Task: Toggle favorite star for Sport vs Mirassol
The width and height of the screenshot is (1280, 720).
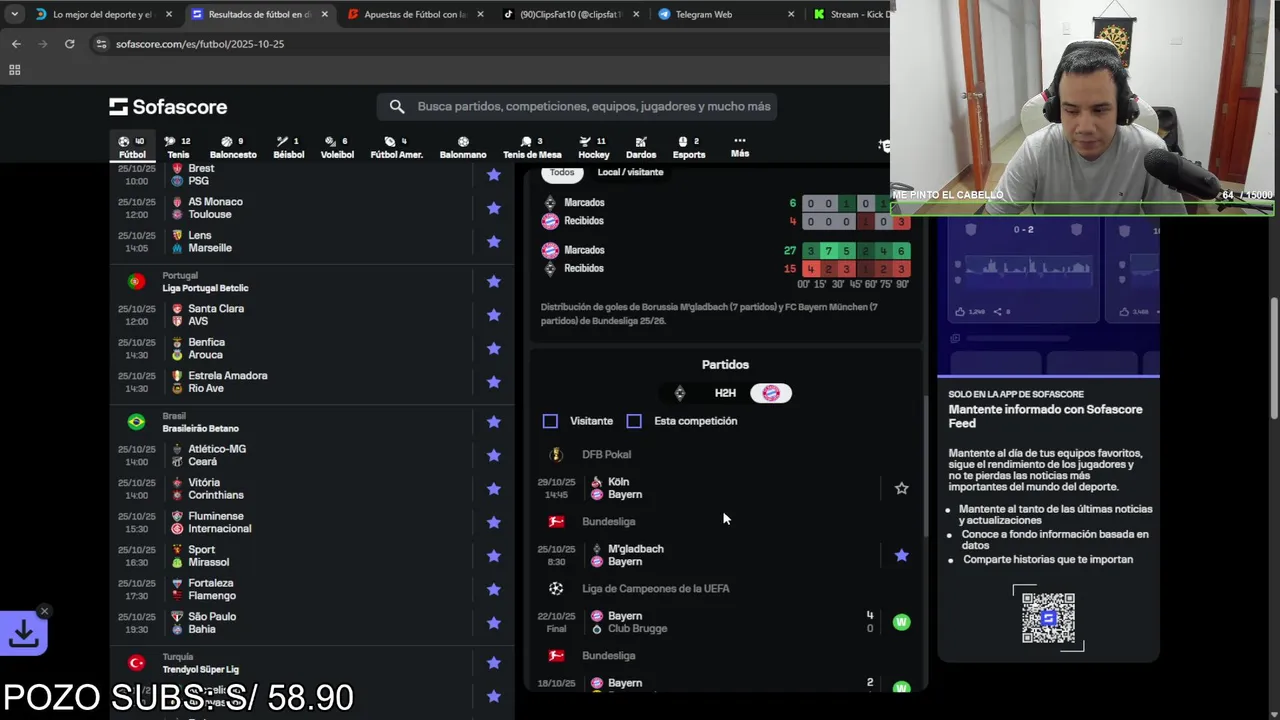Action: click(493, 556)
